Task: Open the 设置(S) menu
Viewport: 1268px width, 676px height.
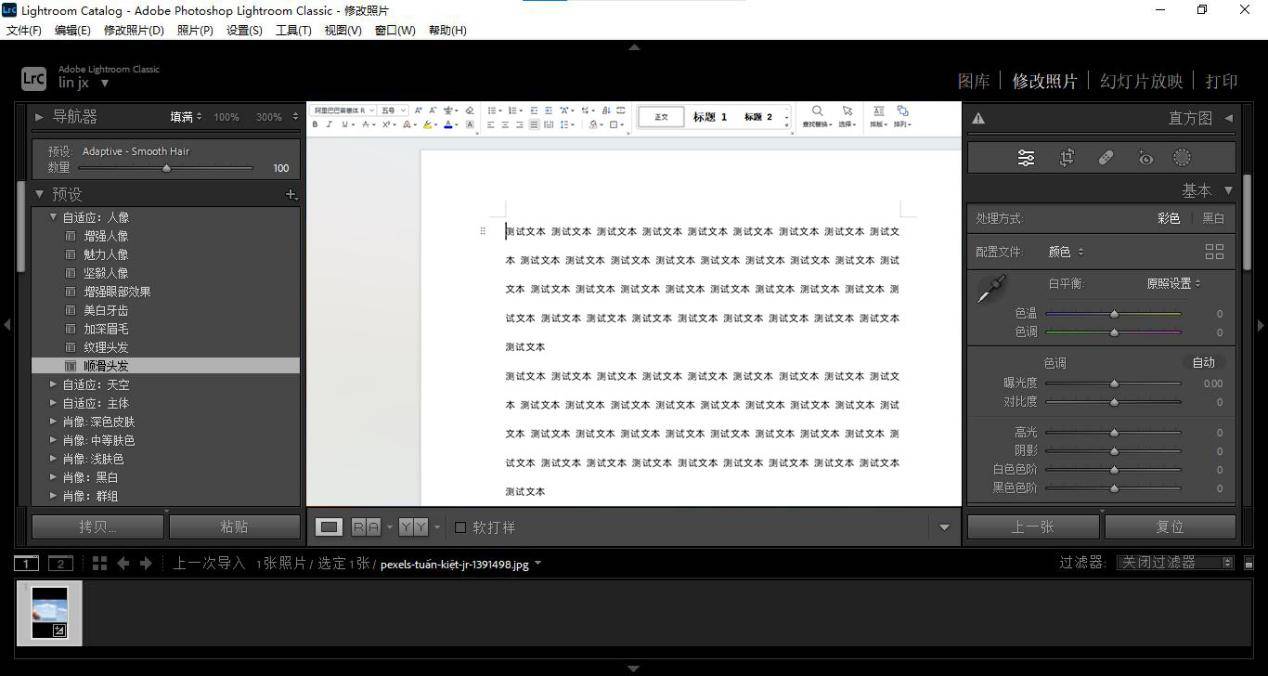Action: [x=244, y=30]
